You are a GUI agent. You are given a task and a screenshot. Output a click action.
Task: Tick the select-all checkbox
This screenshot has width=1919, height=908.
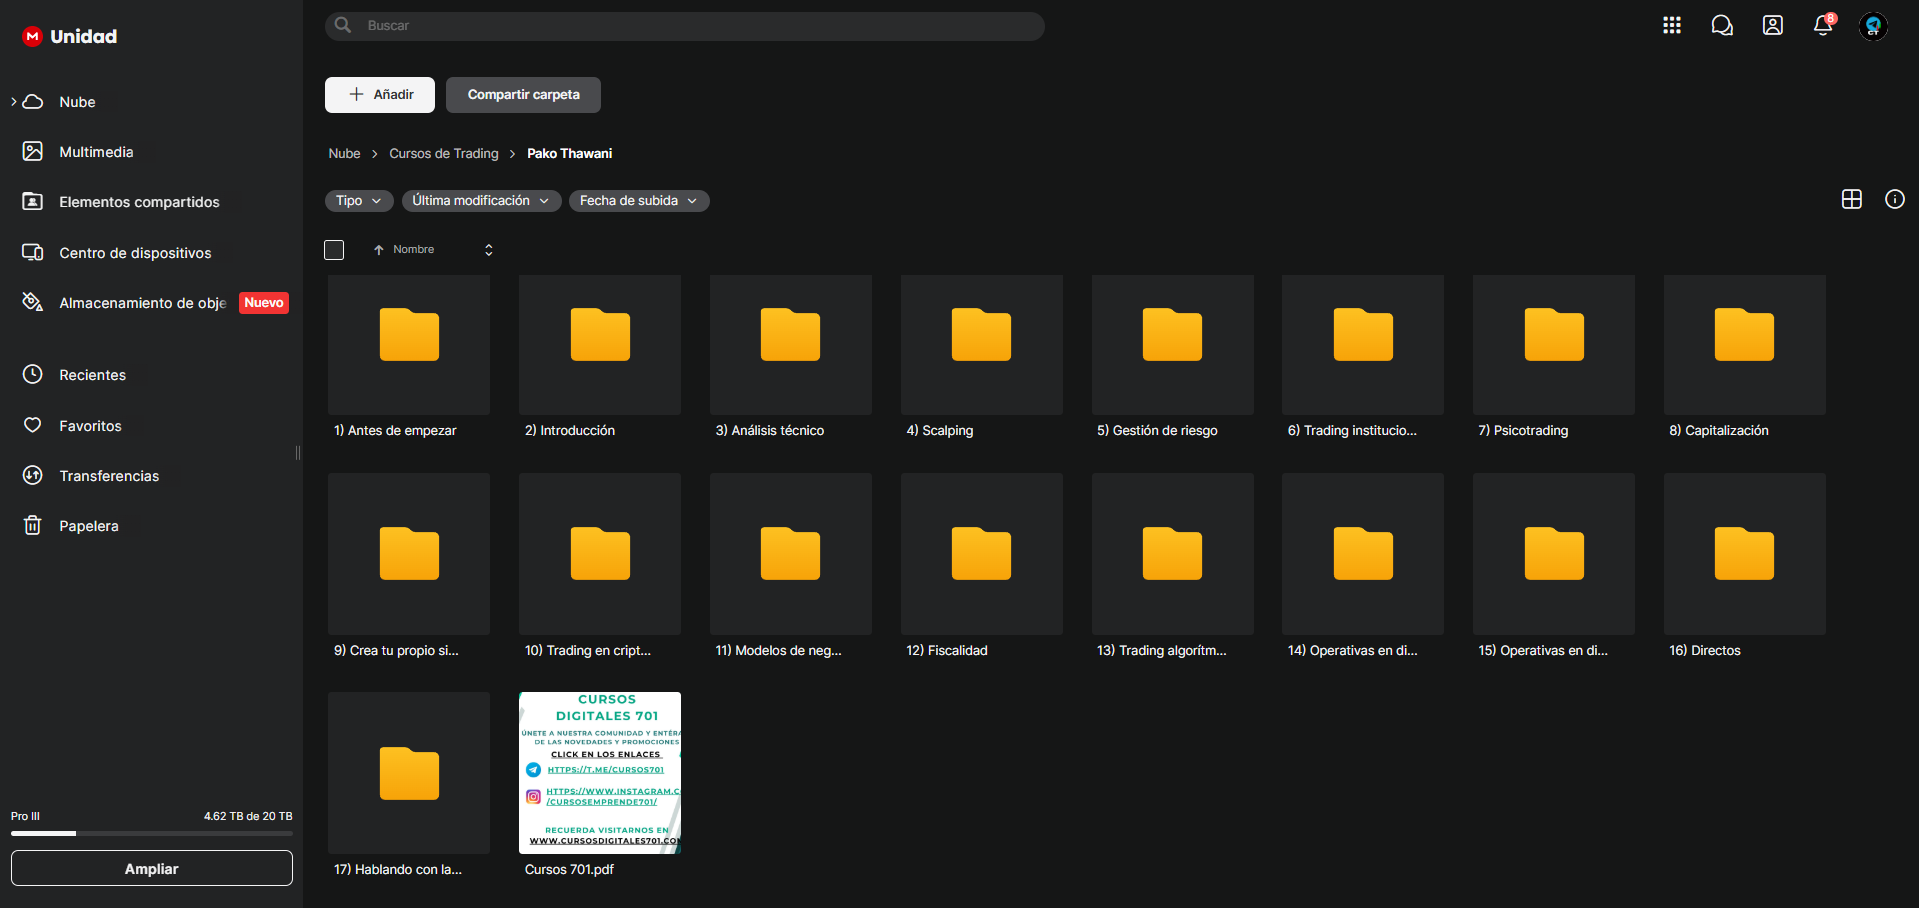pos(334,250)
